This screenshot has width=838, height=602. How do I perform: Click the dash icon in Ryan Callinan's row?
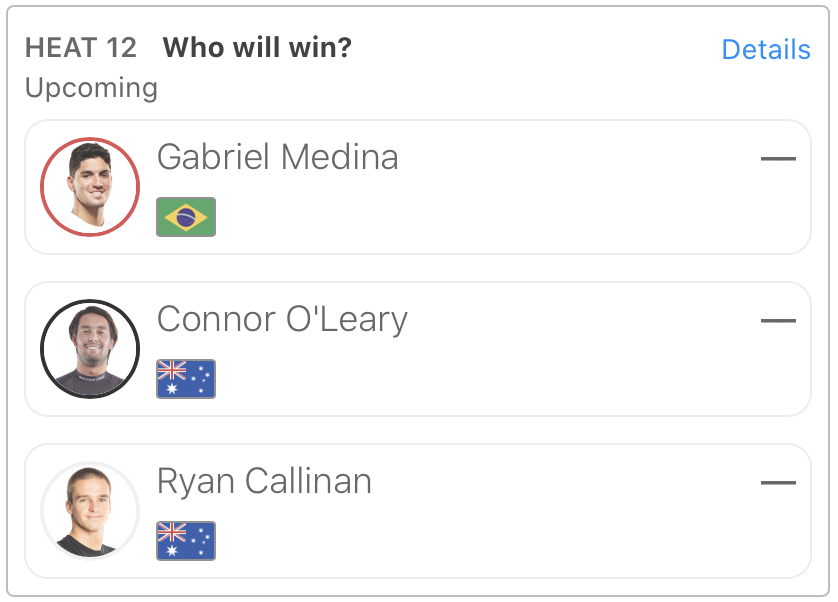778,483
